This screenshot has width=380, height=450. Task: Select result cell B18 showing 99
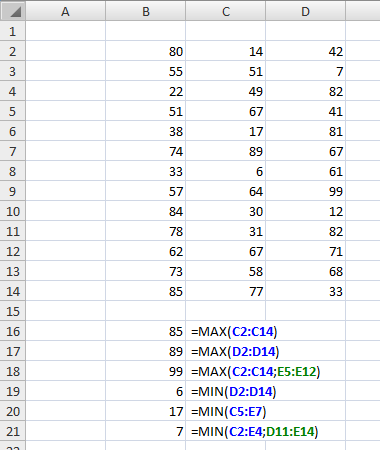[x=146, y=371]
